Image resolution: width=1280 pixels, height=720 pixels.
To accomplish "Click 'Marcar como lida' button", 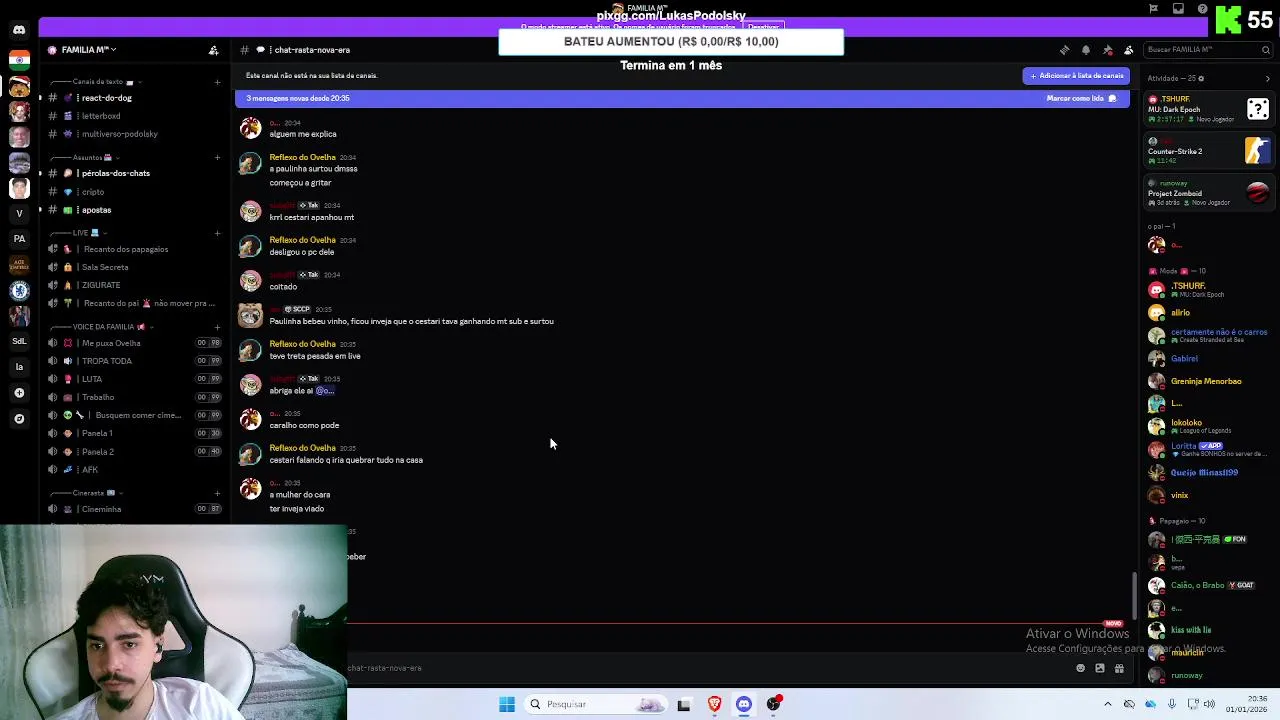I will 1081,98.
